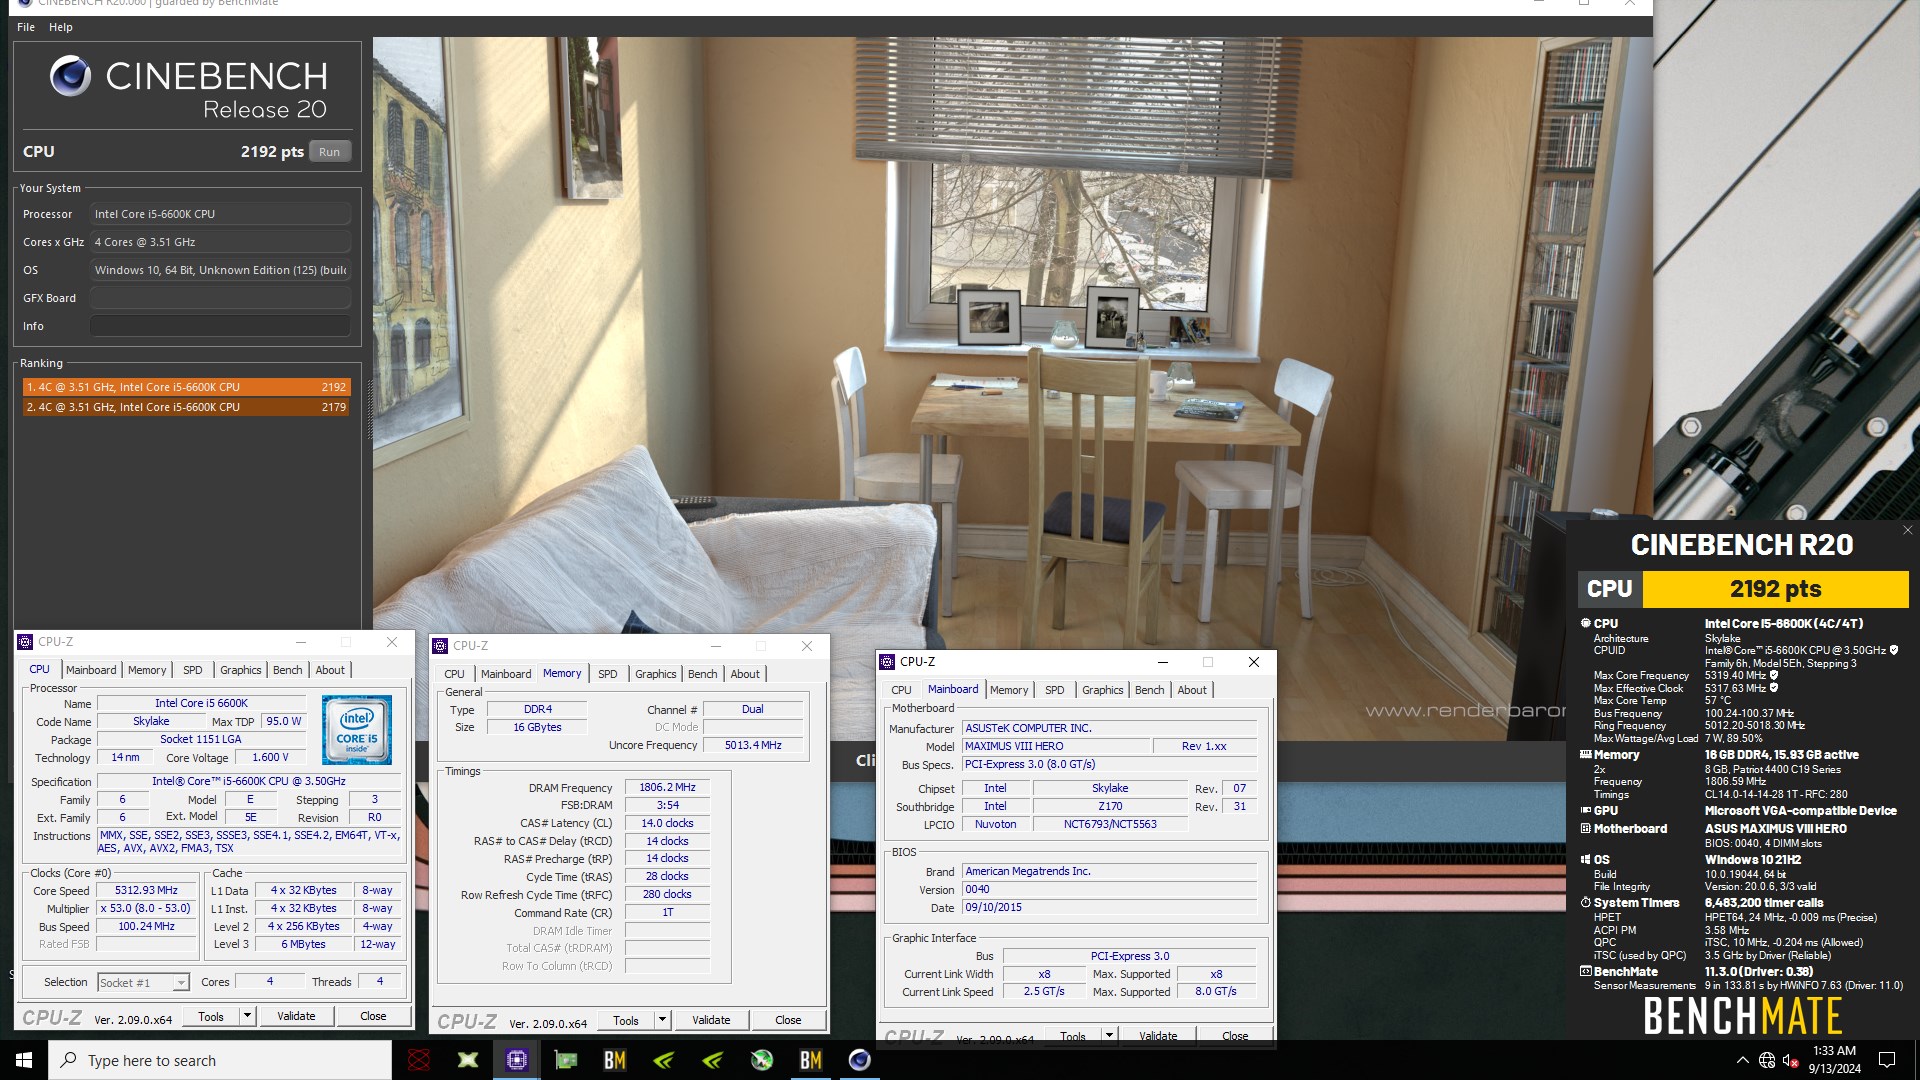Image resolution: width=1920 pixels, height=1080 pixels.
Task: Click the Core Voltage value 1.600 V
Action: pos(270,758)
